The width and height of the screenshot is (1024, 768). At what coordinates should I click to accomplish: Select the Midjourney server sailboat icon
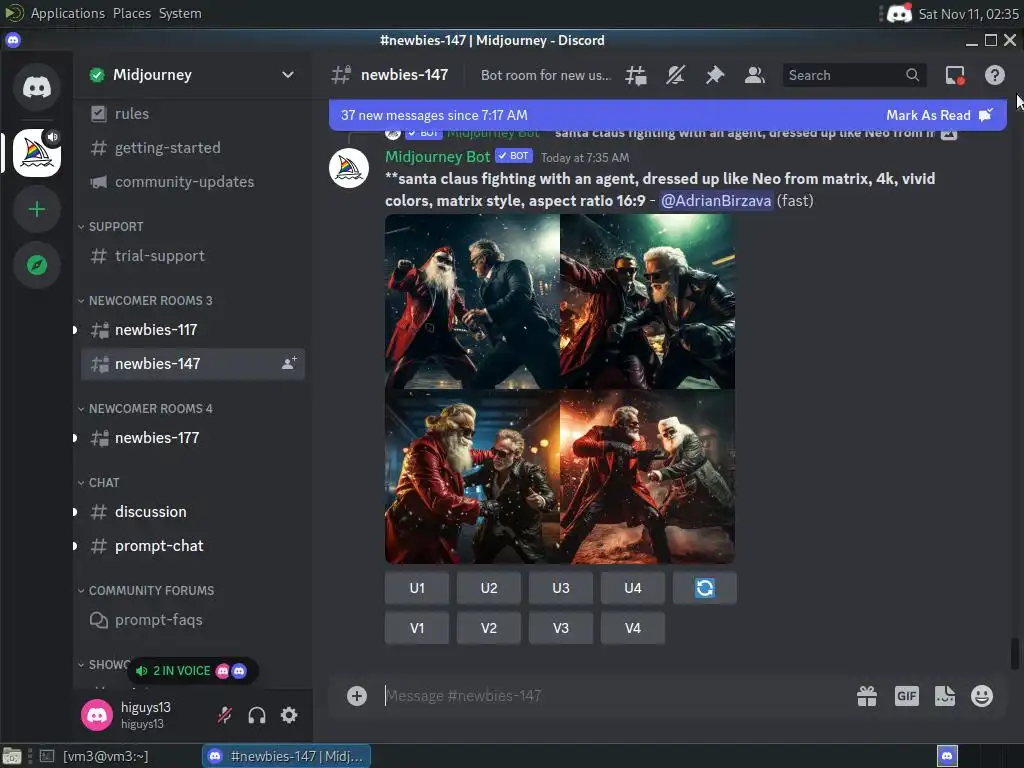point(37,153)
